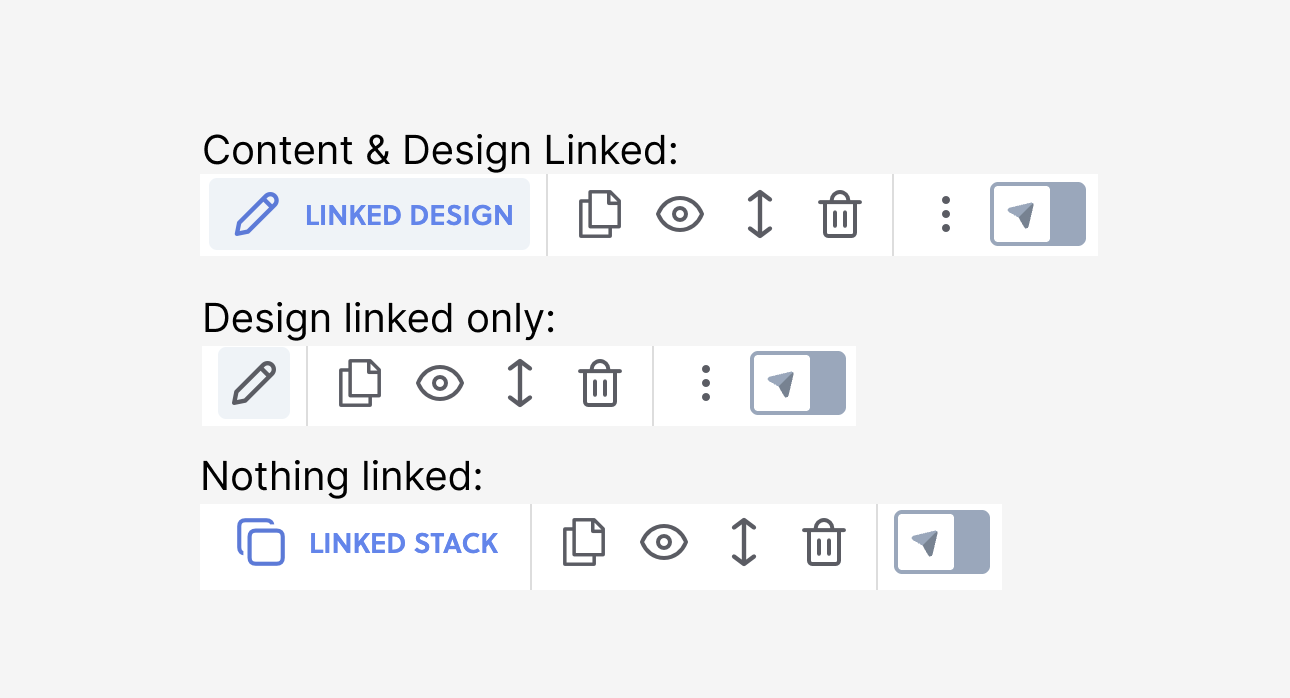Viewport: 1290px width, 698px height.
Task: Select the Design linked only label
Action: (x=380, y=318)
